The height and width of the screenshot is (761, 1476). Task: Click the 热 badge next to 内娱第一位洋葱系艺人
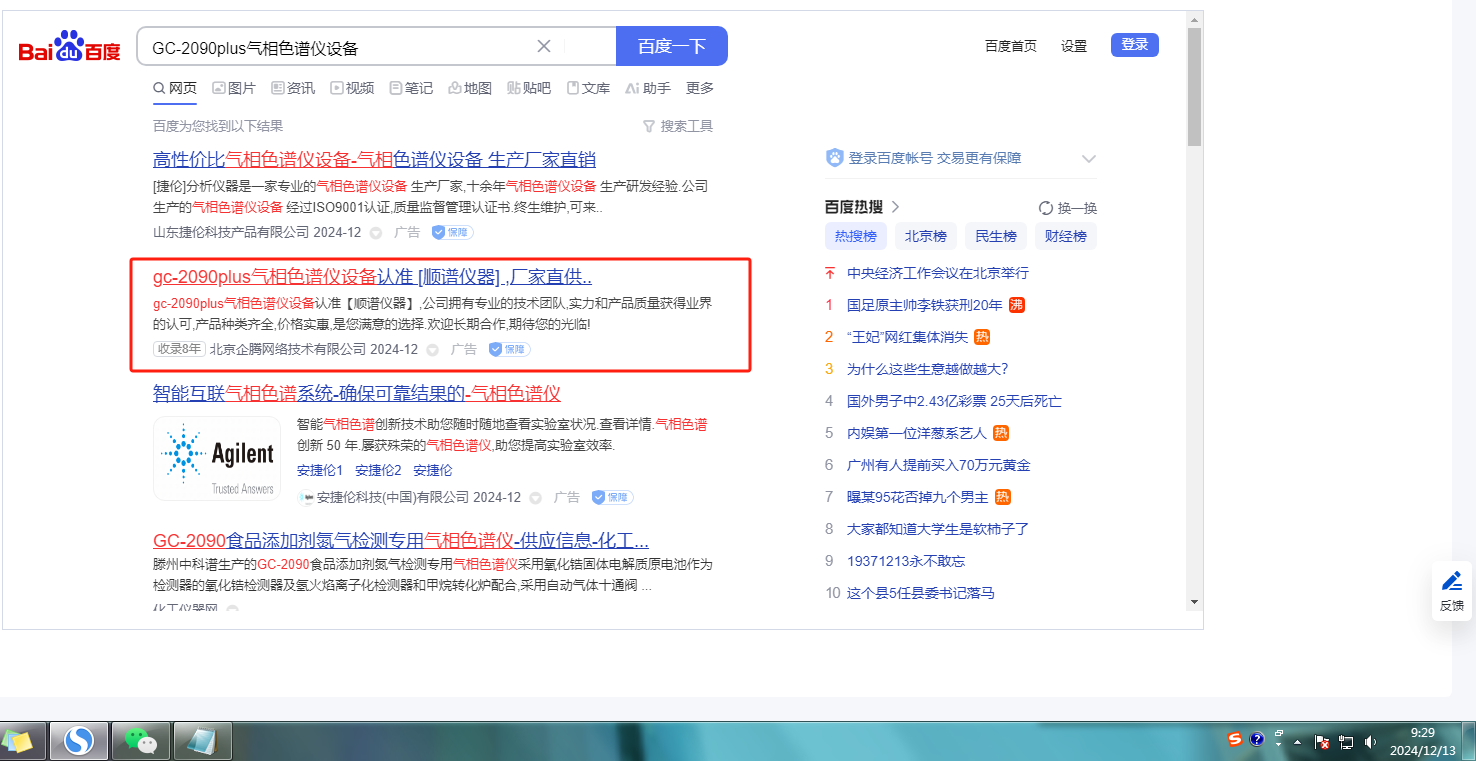(1001, 433)
